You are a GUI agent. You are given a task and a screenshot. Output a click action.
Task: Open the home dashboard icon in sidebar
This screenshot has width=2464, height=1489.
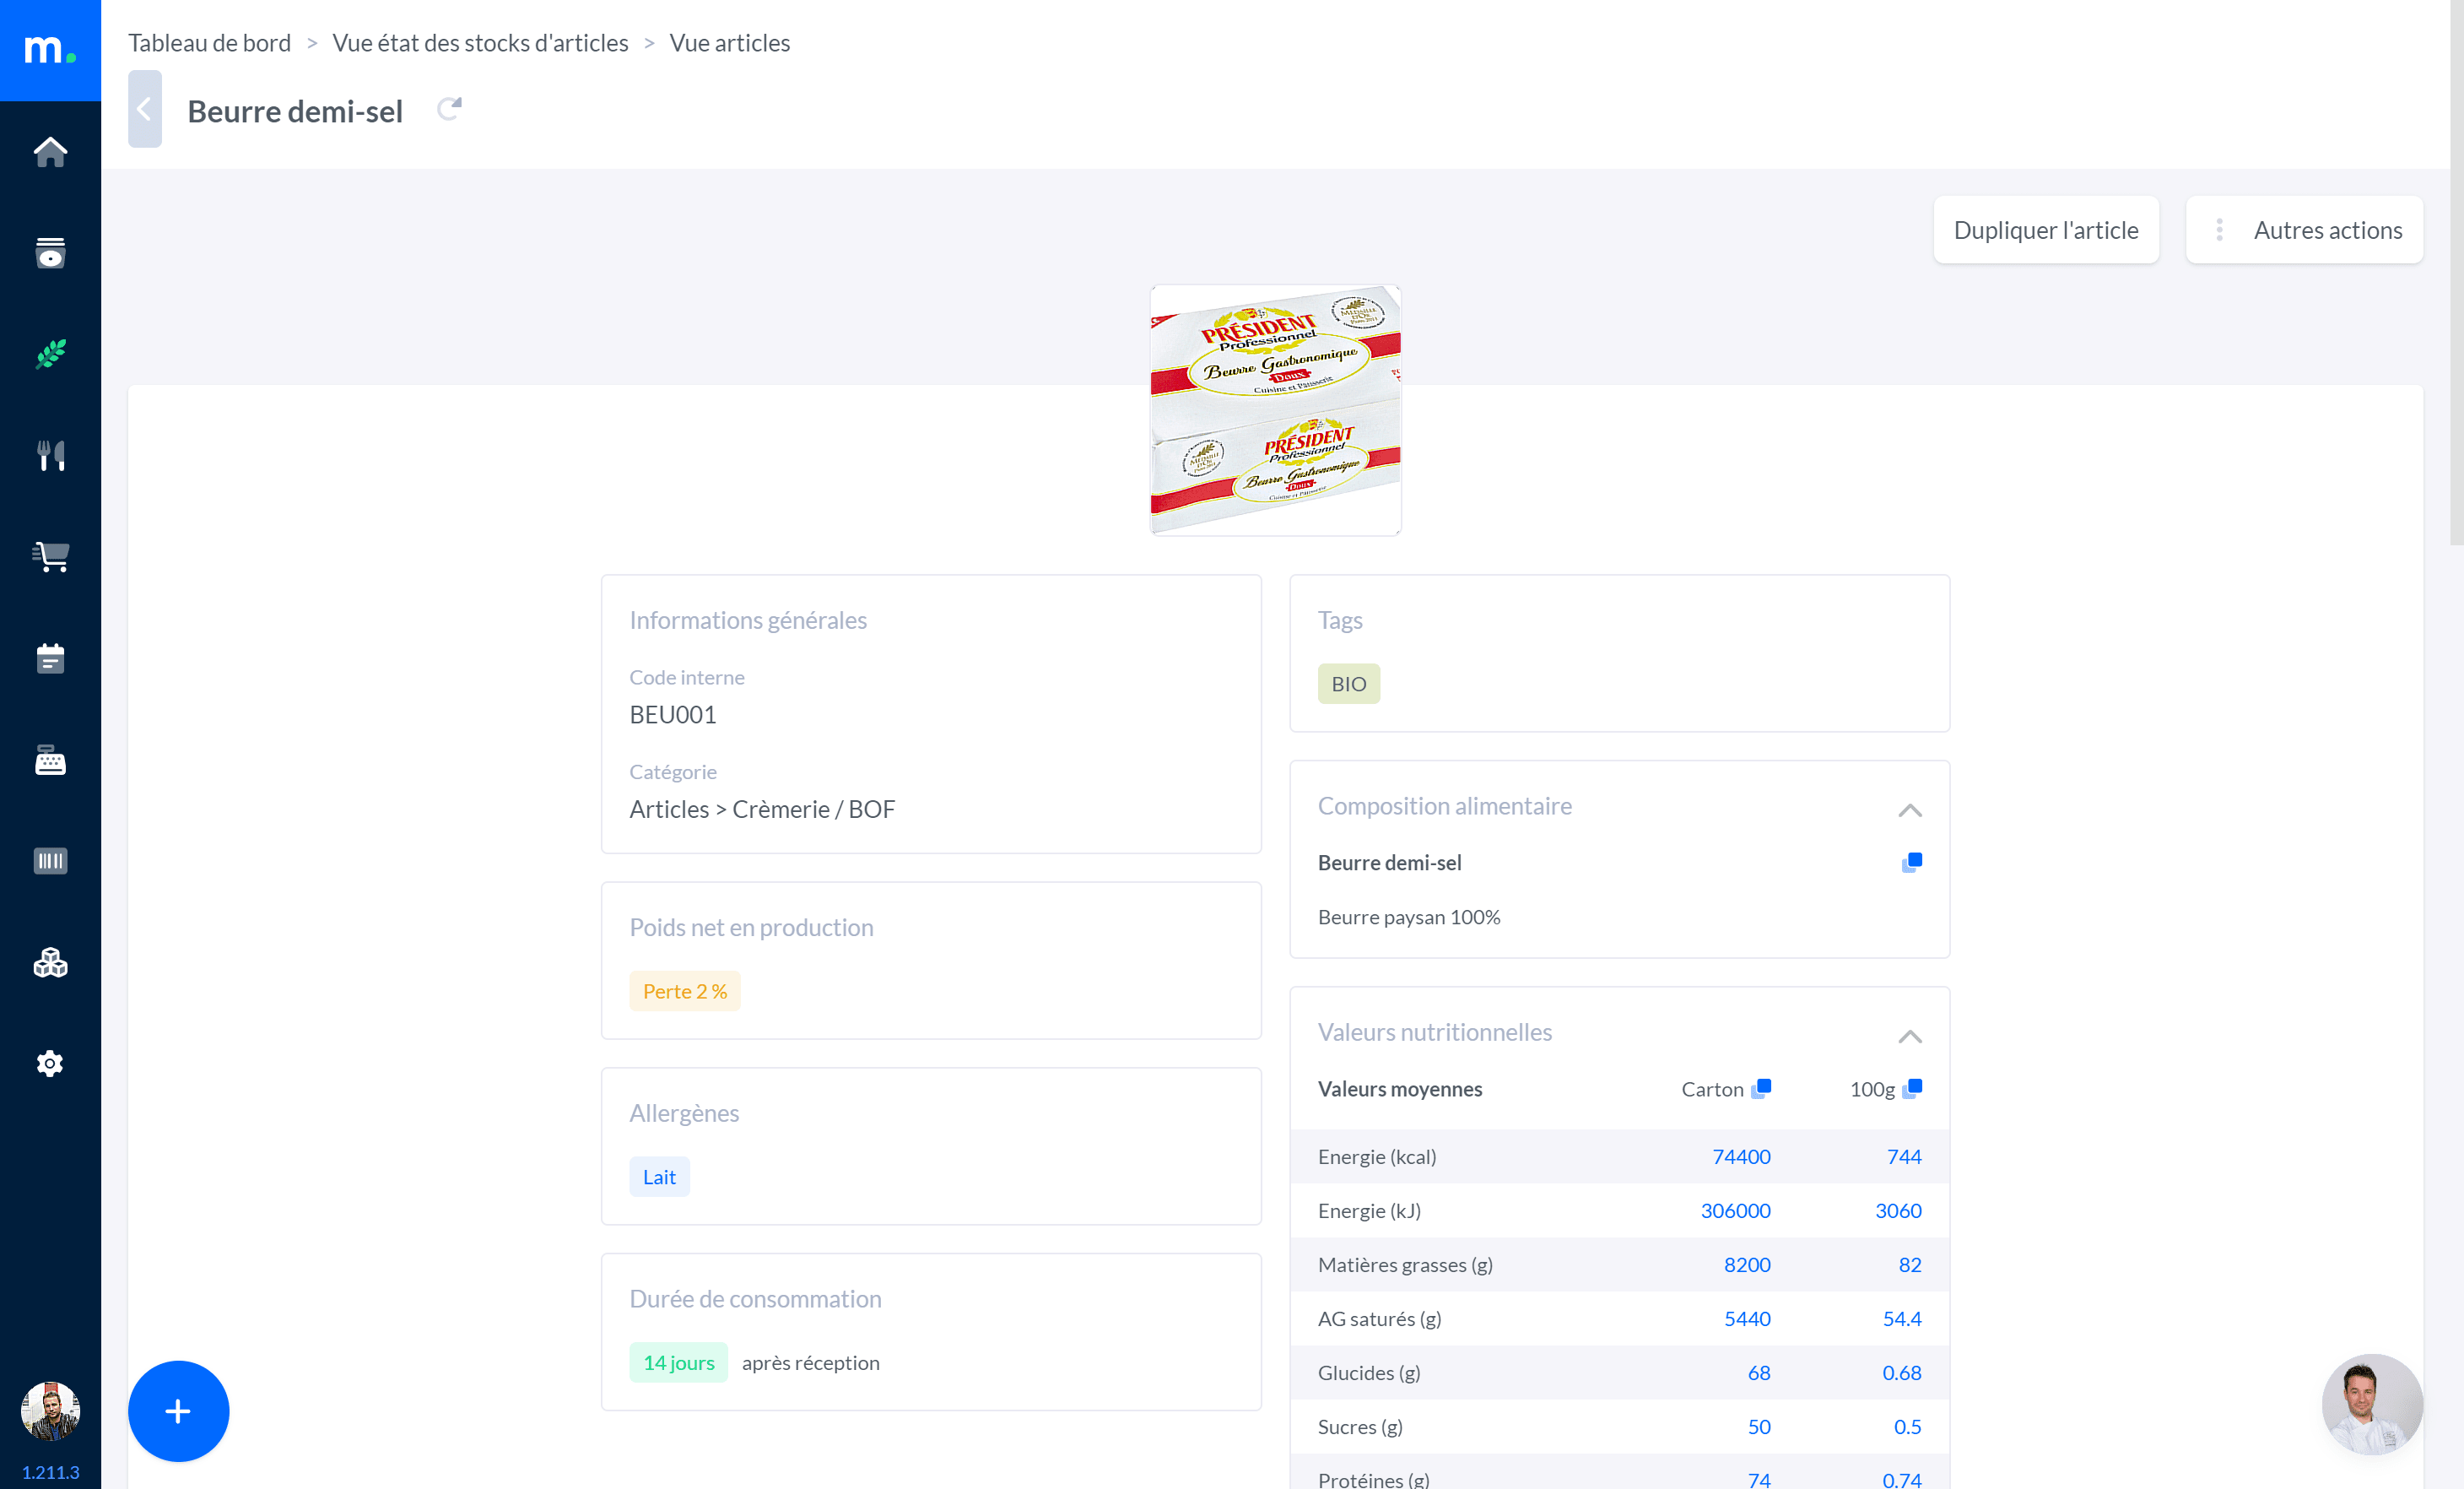[x=50, y=152]
